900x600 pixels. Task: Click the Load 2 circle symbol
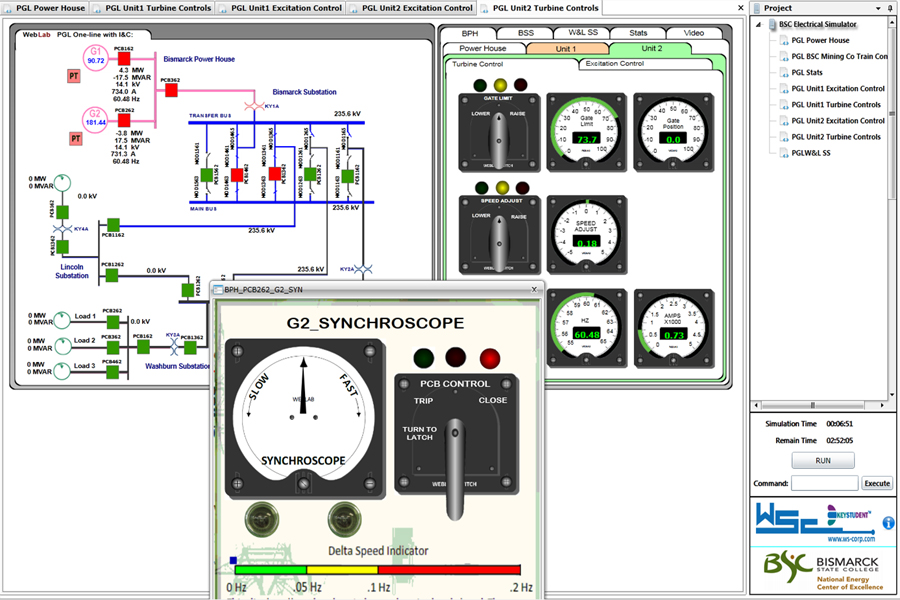[62, 345]
